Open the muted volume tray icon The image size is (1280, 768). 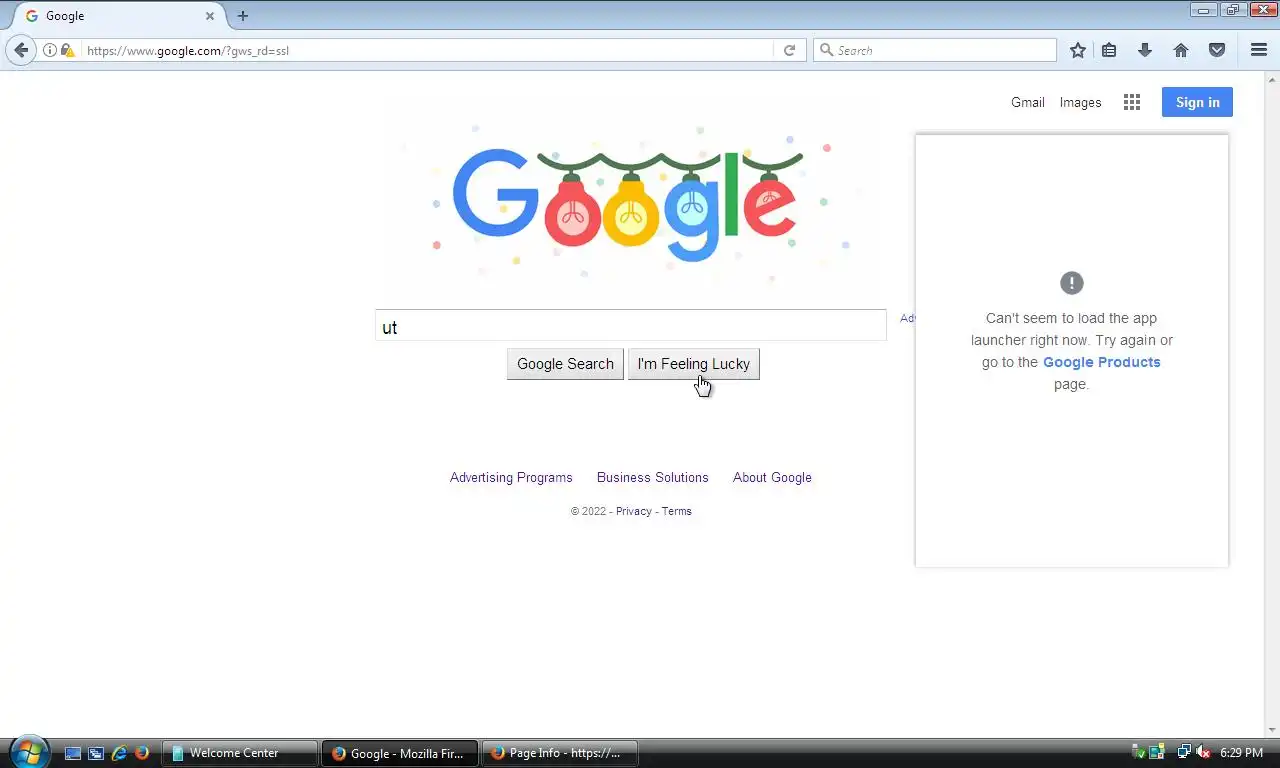tap(1204, 752)
